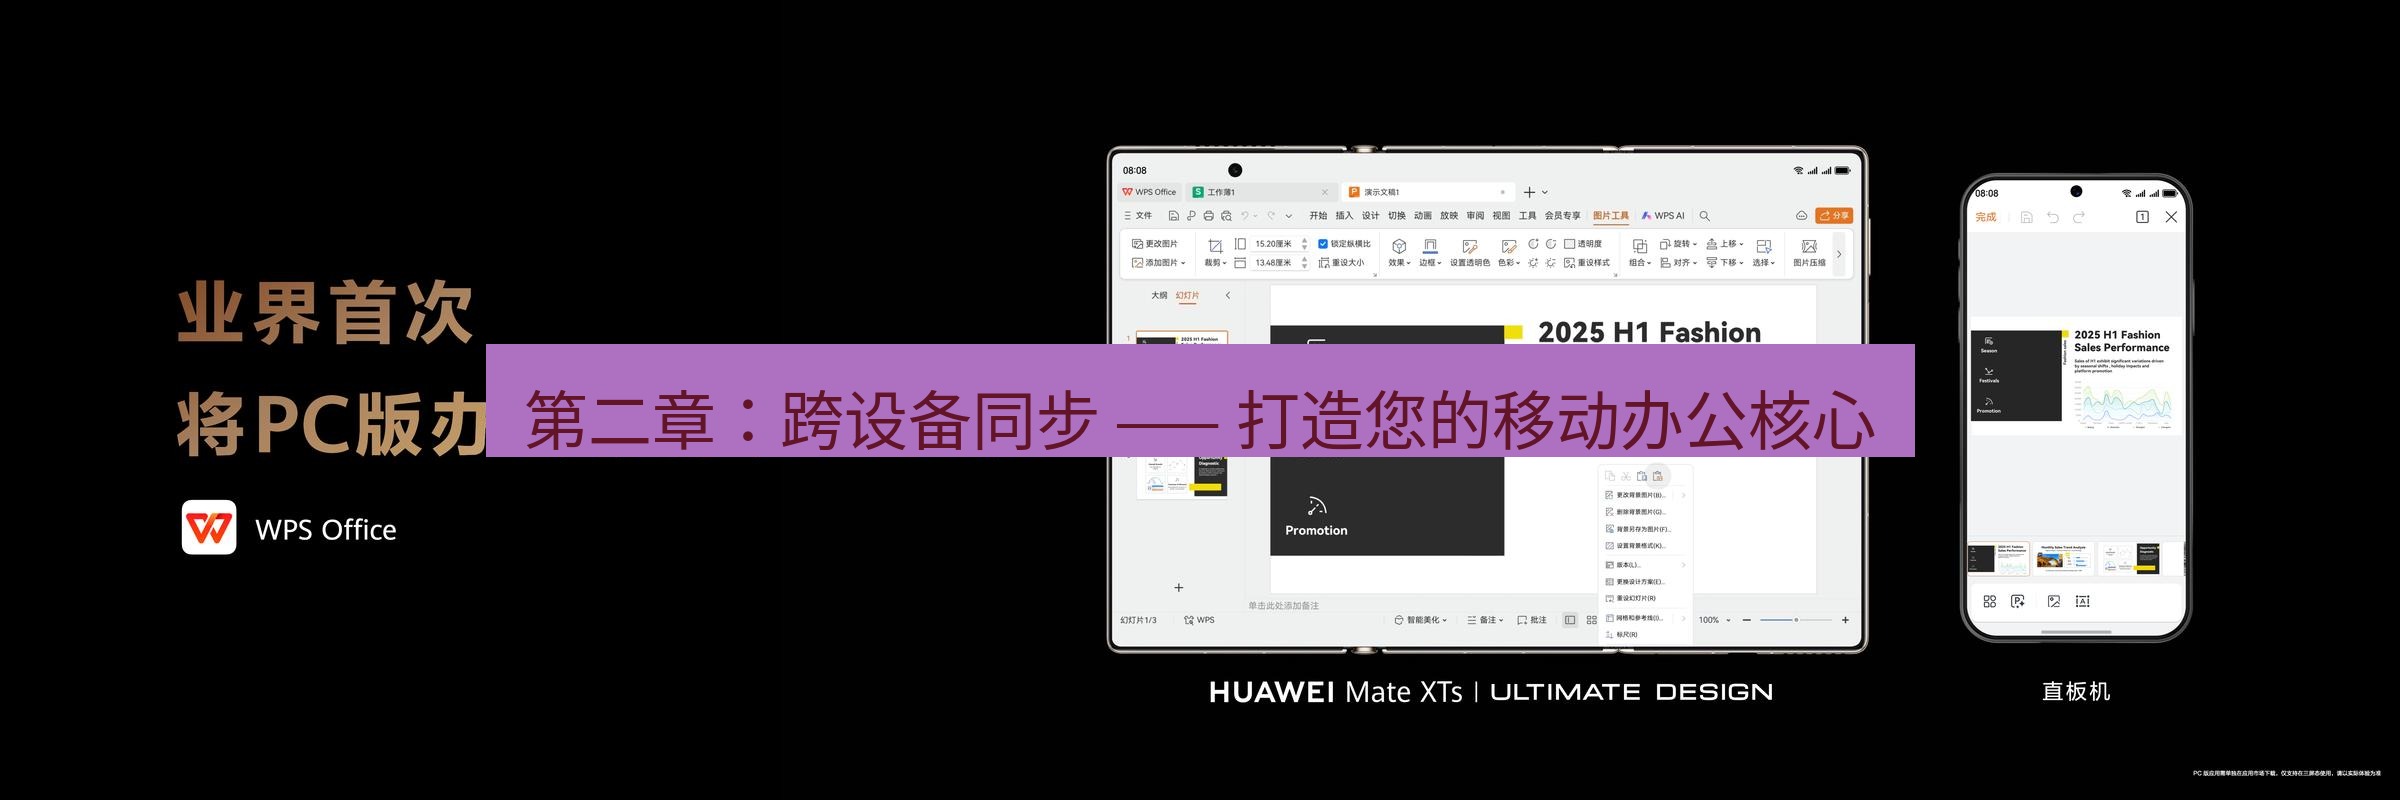The height and width of the screenshot is (800, 2400).
Task: Zoom in with plus icon in status bar
Action: coord(1845,620)
